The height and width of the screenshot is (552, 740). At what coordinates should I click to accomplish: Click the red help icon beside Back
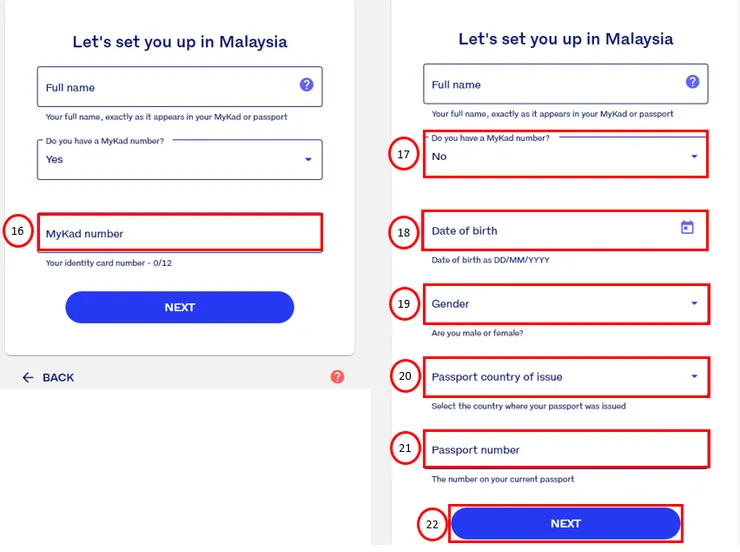coord(337,377)
